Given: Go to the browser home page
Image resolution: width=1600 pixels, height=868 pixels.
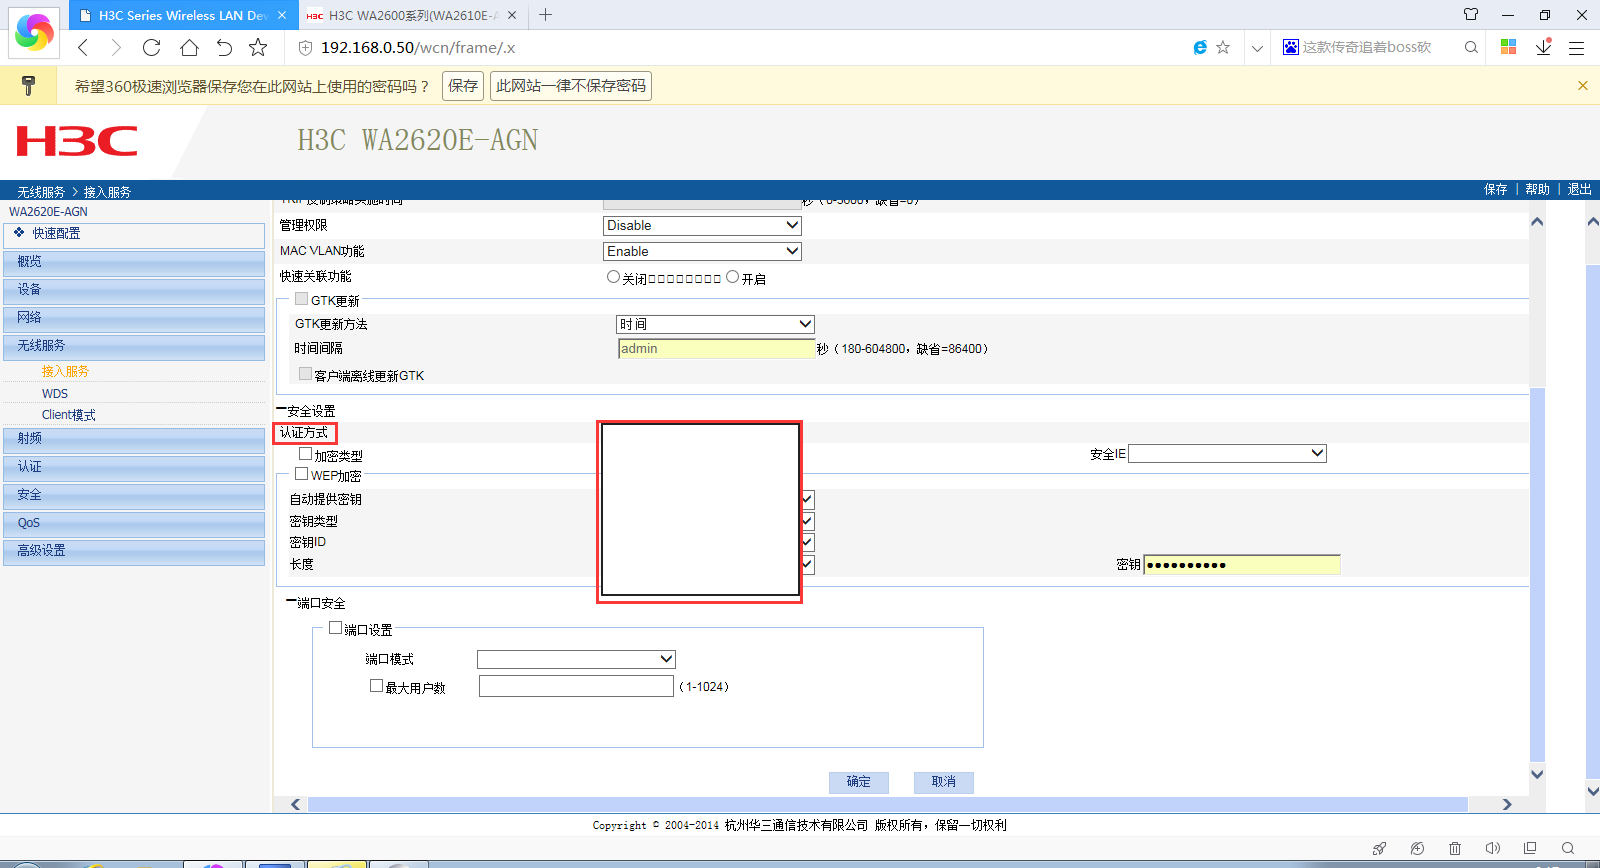Looking at the screenshot, I should (189, 47).
